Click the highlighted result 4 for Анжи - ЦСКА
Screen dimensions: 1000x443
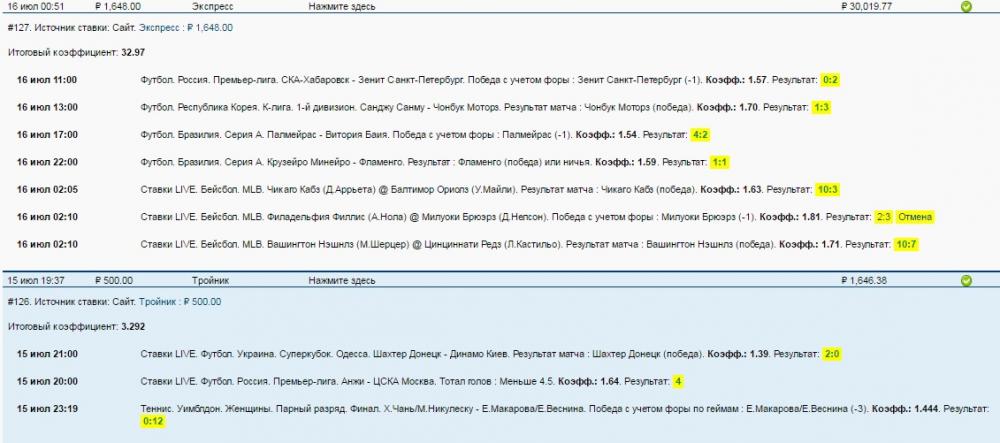(x=678, y=381)
